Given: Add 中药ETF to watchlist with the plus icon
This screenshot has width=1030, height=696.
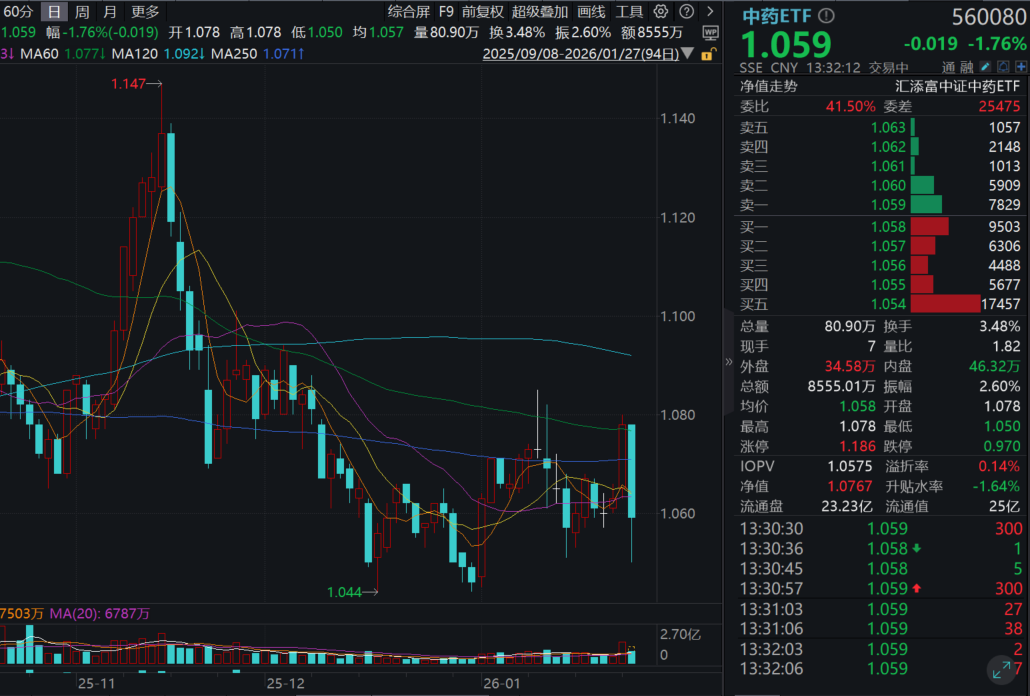Looking at the screenshot, I should (1021, 67).
